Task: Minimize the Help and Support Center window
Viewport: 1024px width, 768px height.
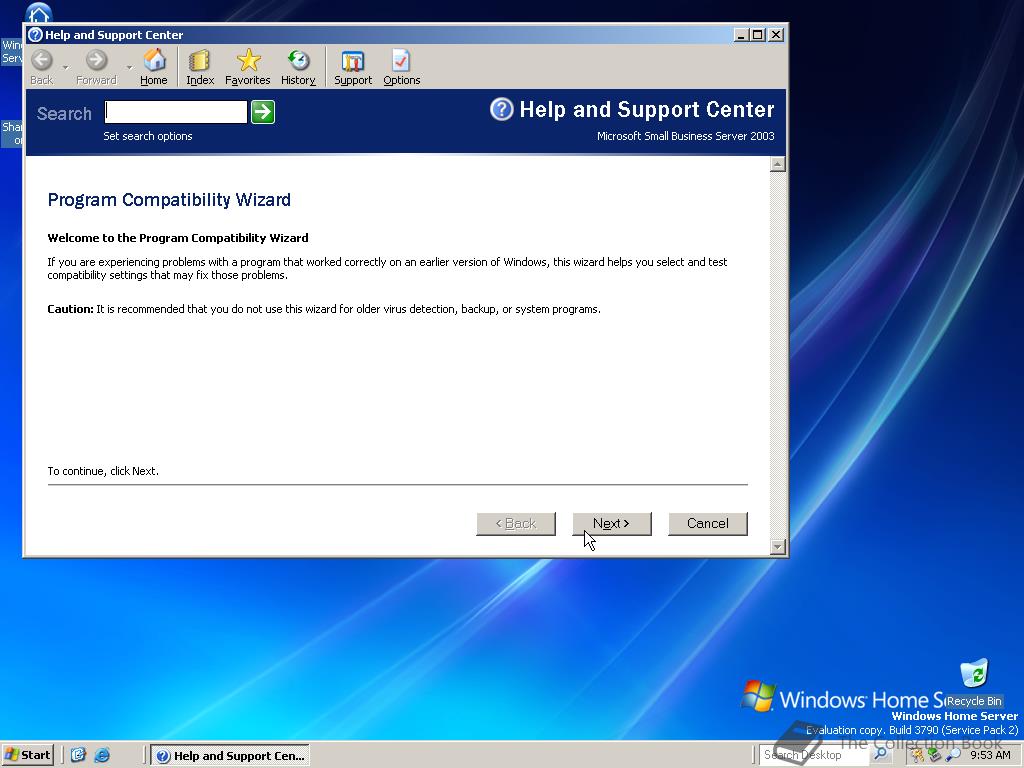Action: pyautogui.click(x=741, y=35)
